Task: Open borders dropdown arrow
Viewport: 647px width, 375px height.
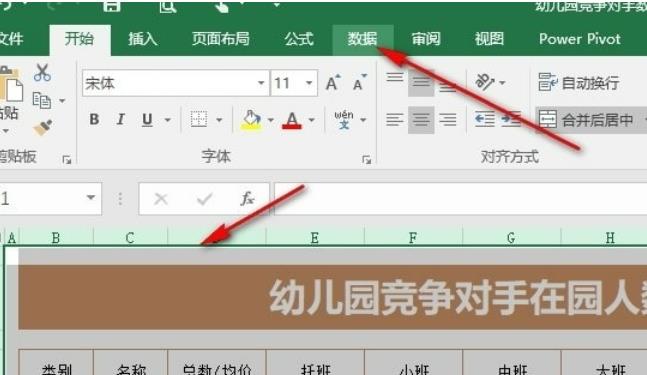Action: [219, 120]
